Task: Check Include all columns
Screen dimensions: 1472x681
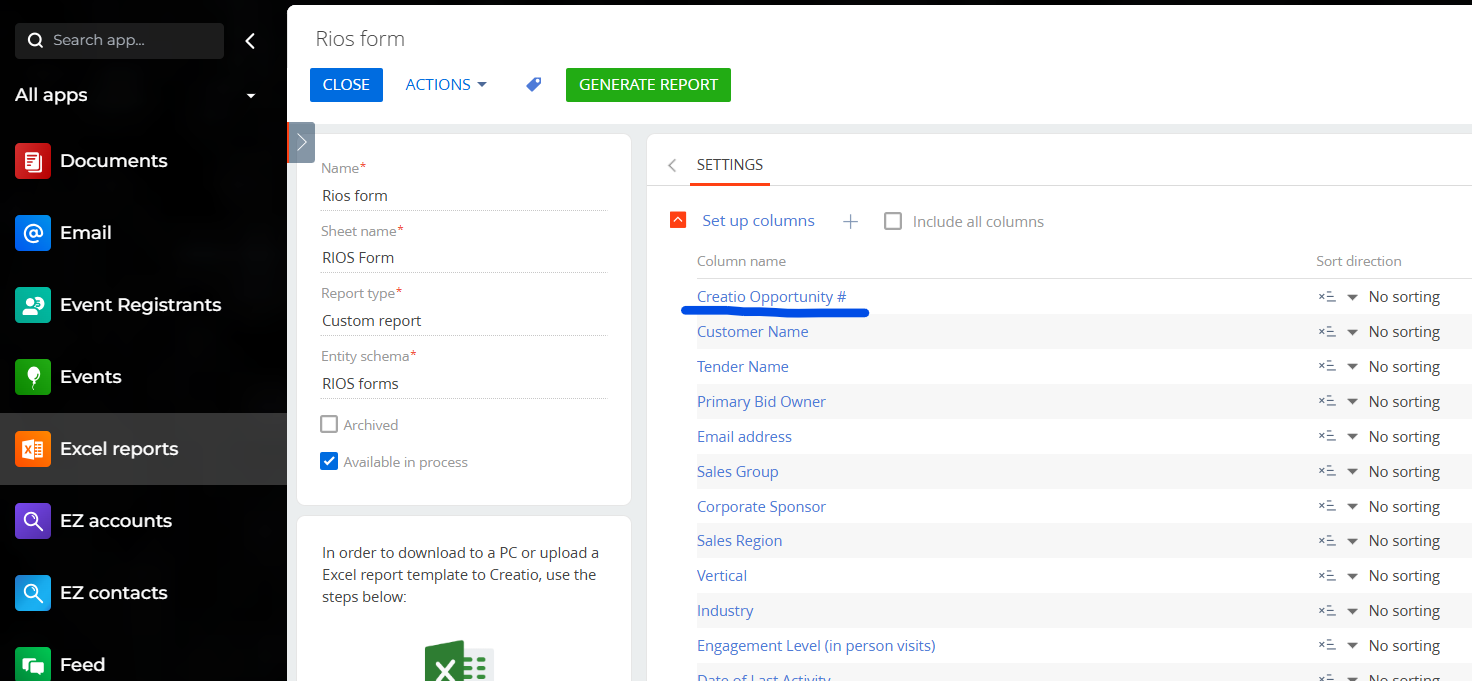Action: click(893, 222)
